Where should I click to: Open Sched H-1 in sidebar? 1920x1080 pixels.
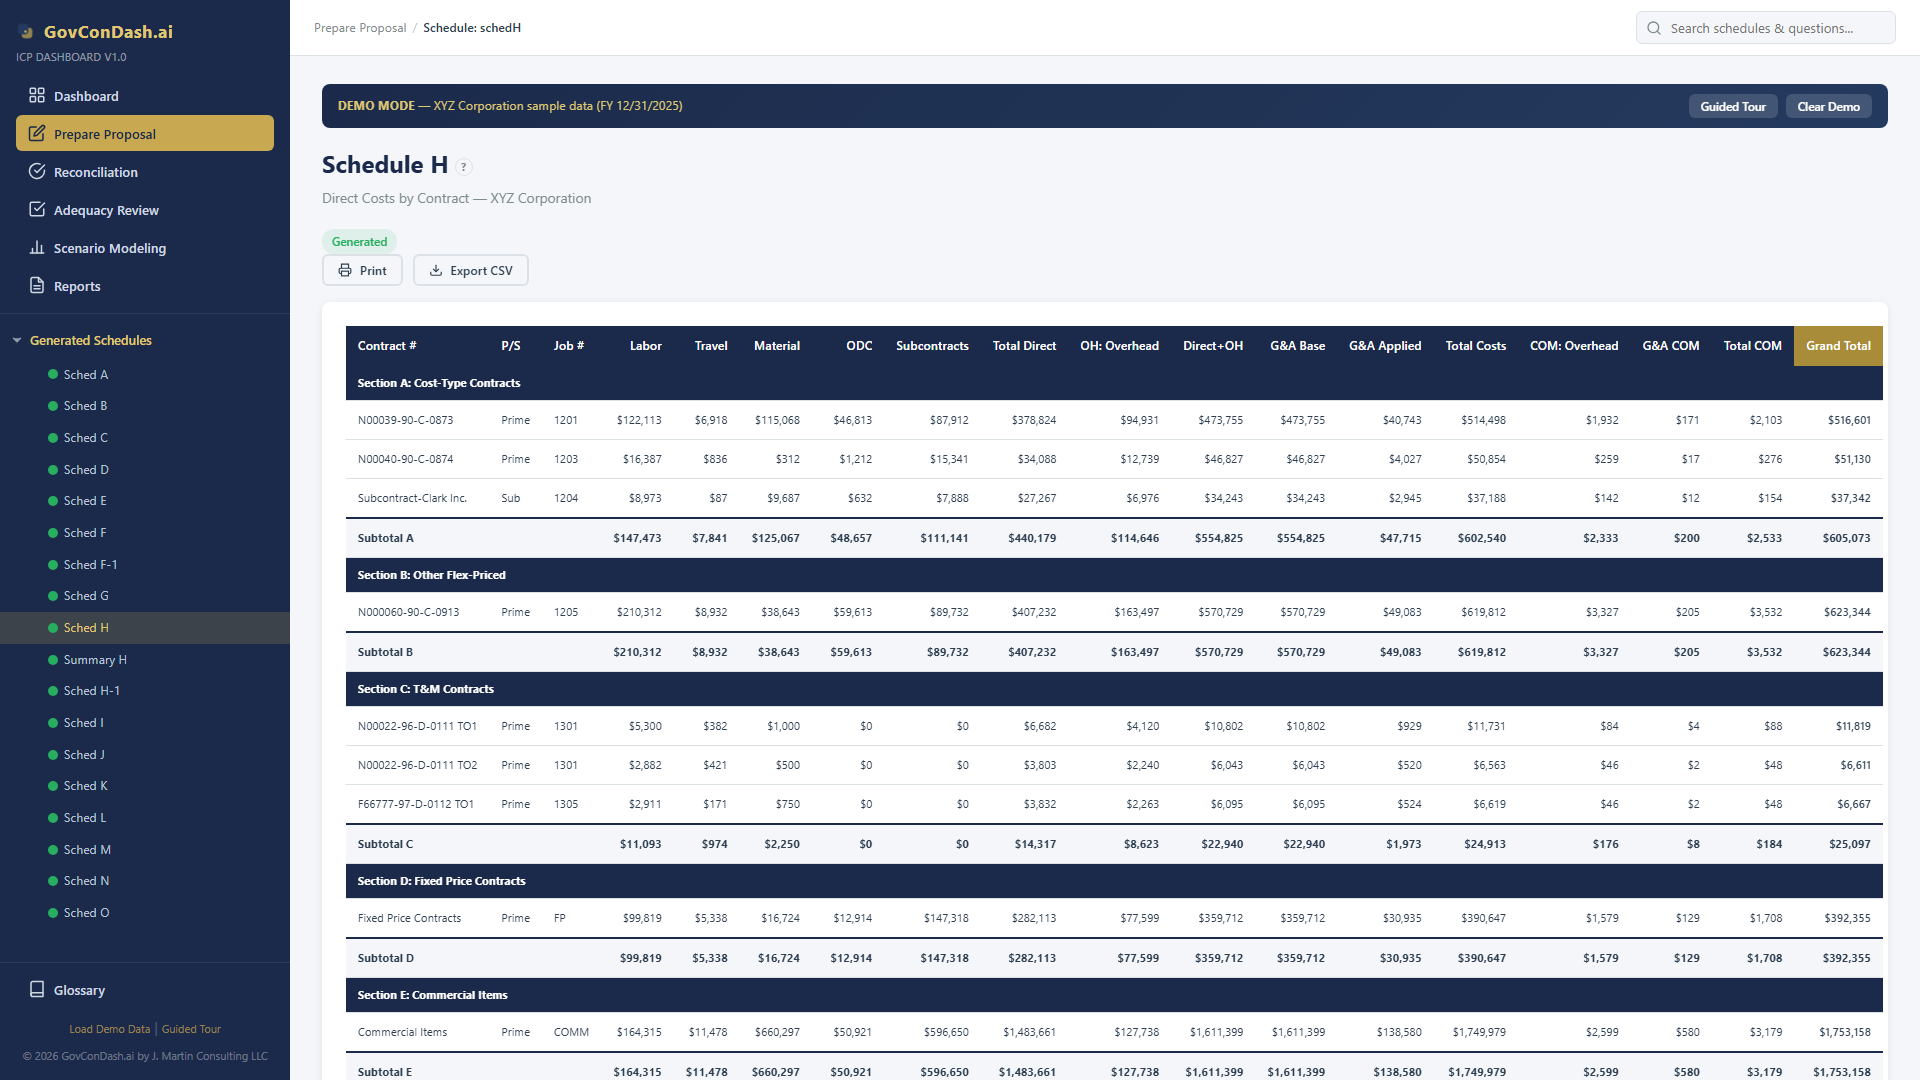91,691
